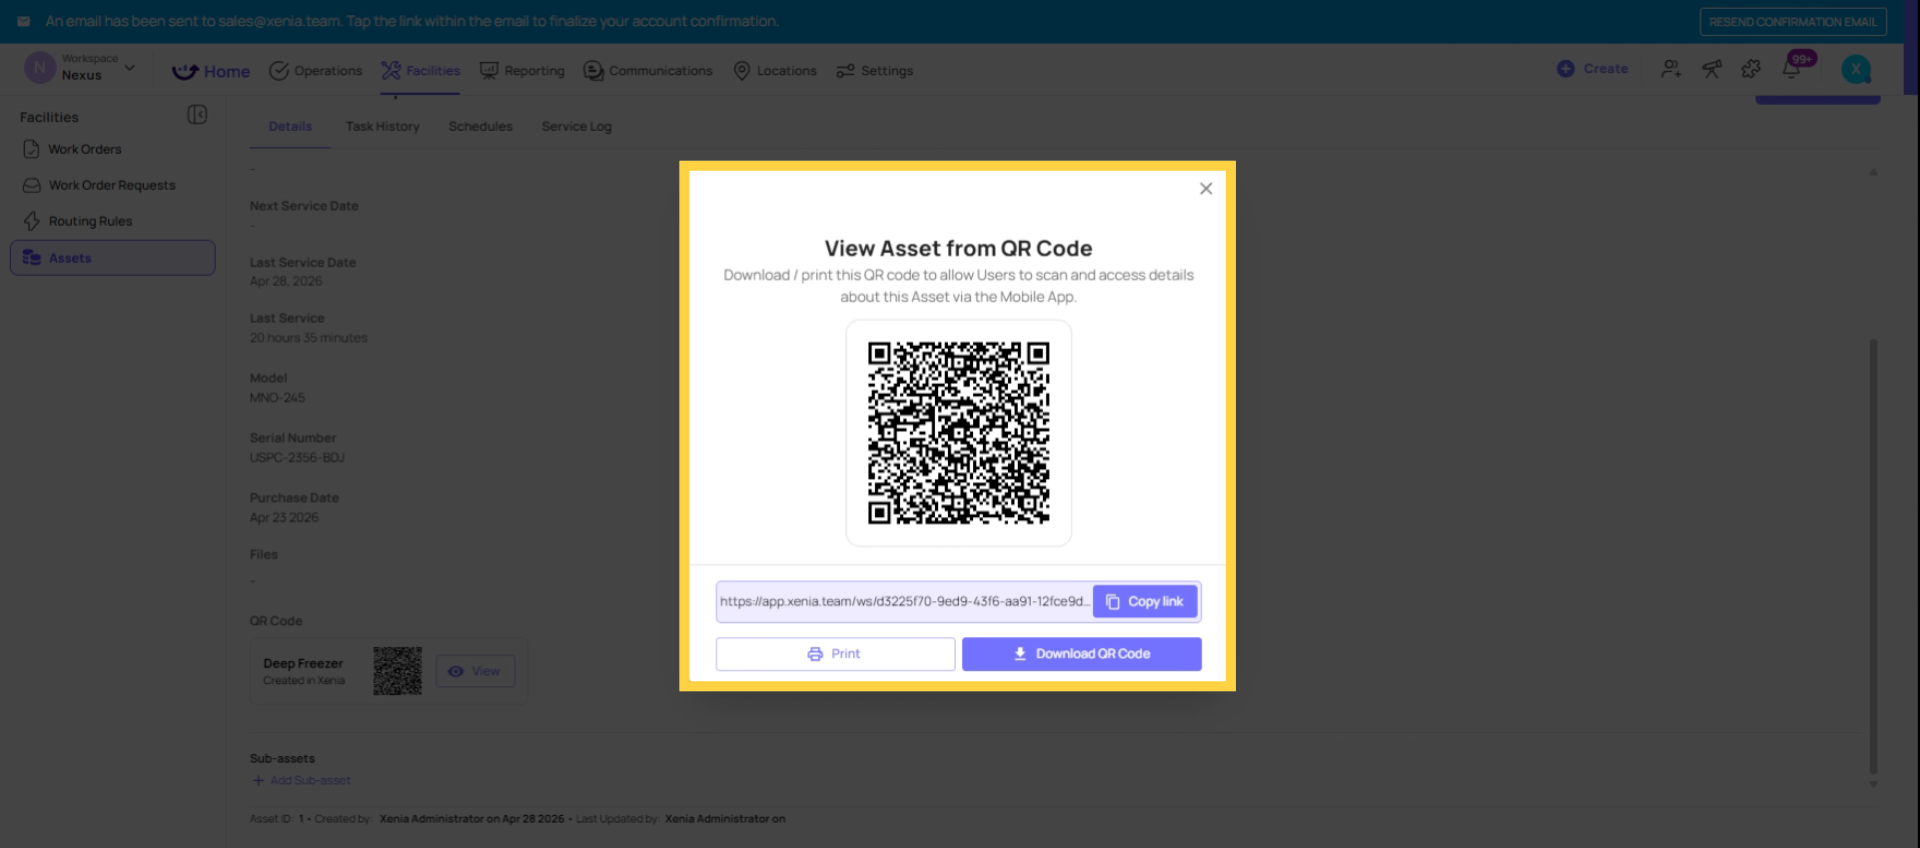
Task: Switch to the Schedules tab
Action: click(480, 127)
